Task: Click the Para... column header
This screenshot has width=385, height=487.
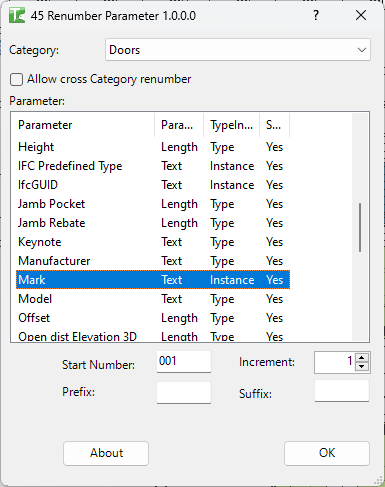Action: pyautogui.click(x=179, y=125)
